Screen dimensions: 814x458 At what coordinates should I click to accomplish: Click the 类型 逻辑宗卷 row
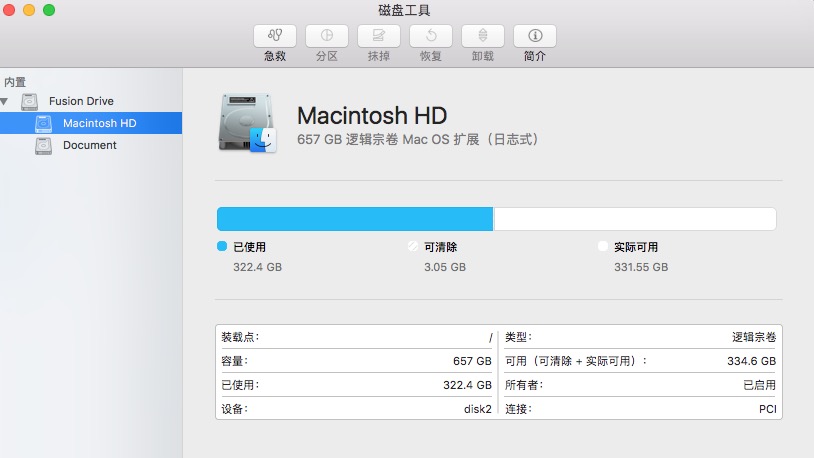(641, 337)
